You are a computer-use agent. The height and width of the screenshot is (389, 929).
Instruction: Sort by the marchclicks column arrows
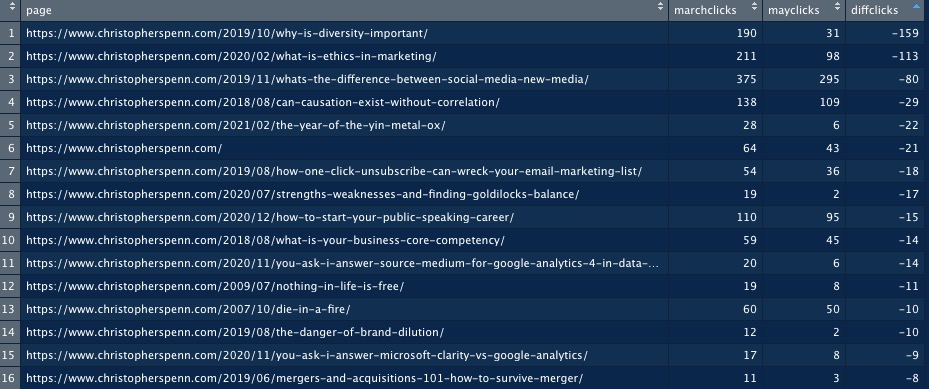coord(754,8)
